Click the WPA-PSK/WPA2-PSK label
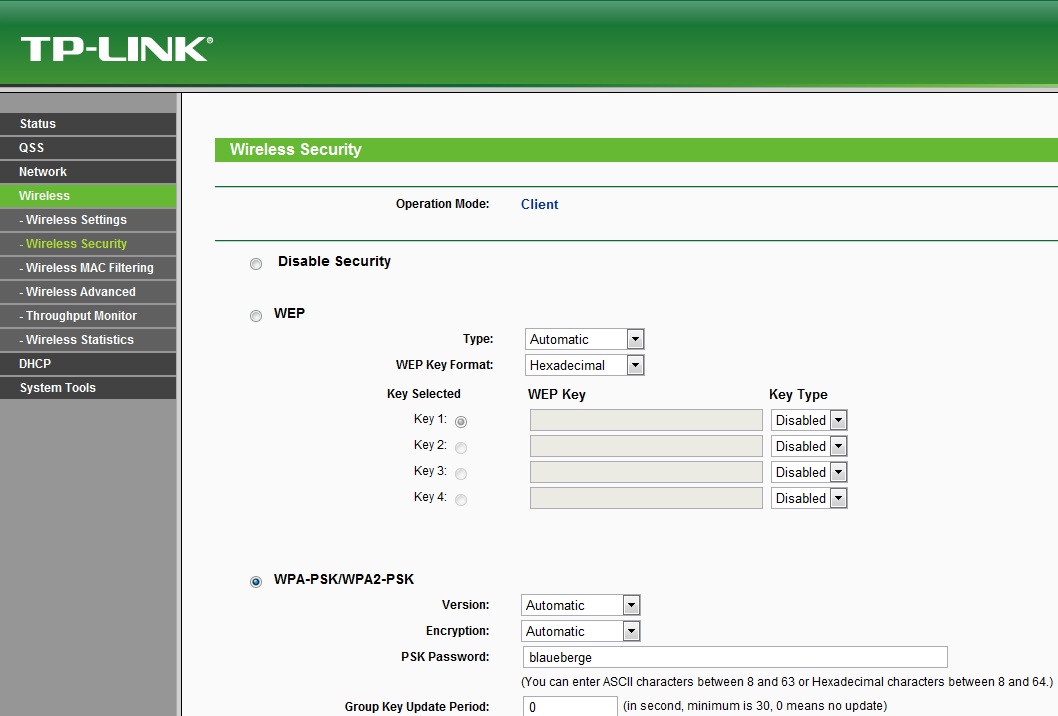This screenshot has height=716, width=1058. (x=343, y=579)
